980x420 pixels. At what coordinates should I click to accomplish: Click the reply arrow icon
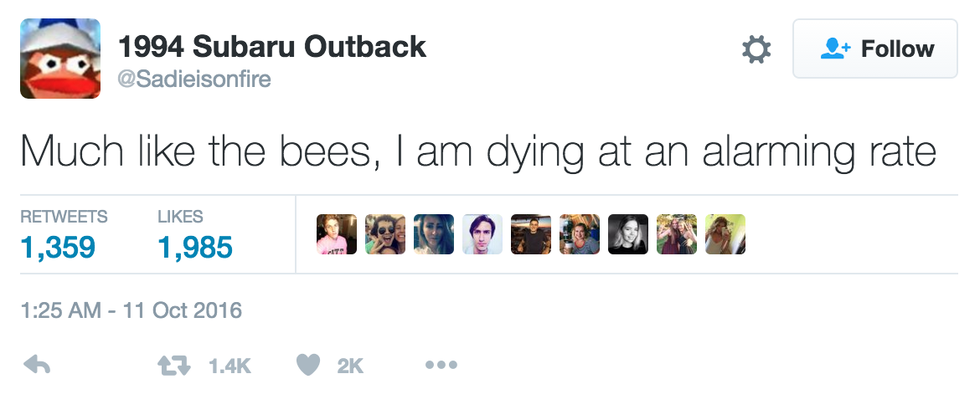click(37, 366)
